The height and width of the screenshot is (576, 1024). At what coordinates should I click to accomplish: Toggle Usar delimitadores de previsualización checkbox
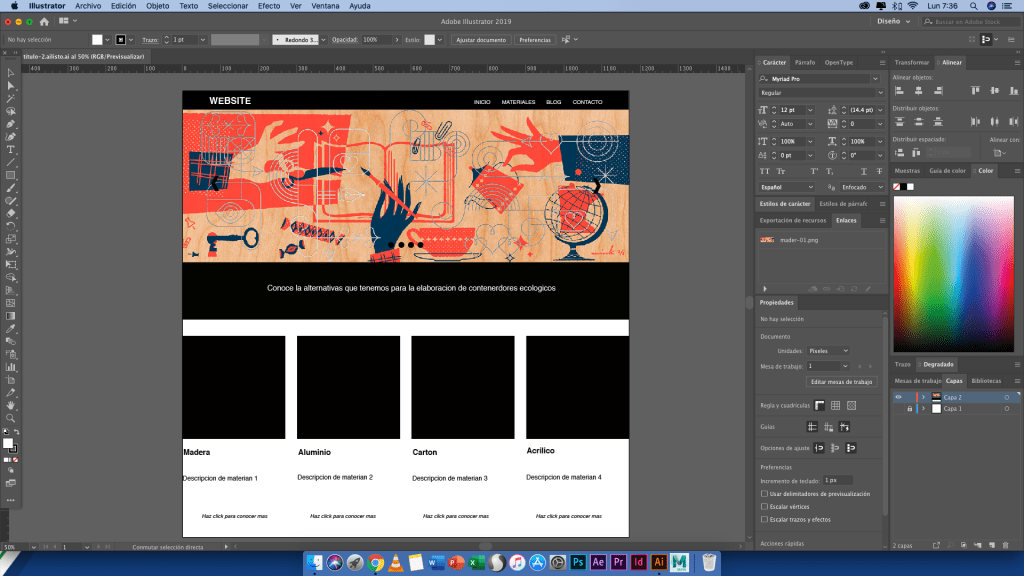click(x=765, y=494)
